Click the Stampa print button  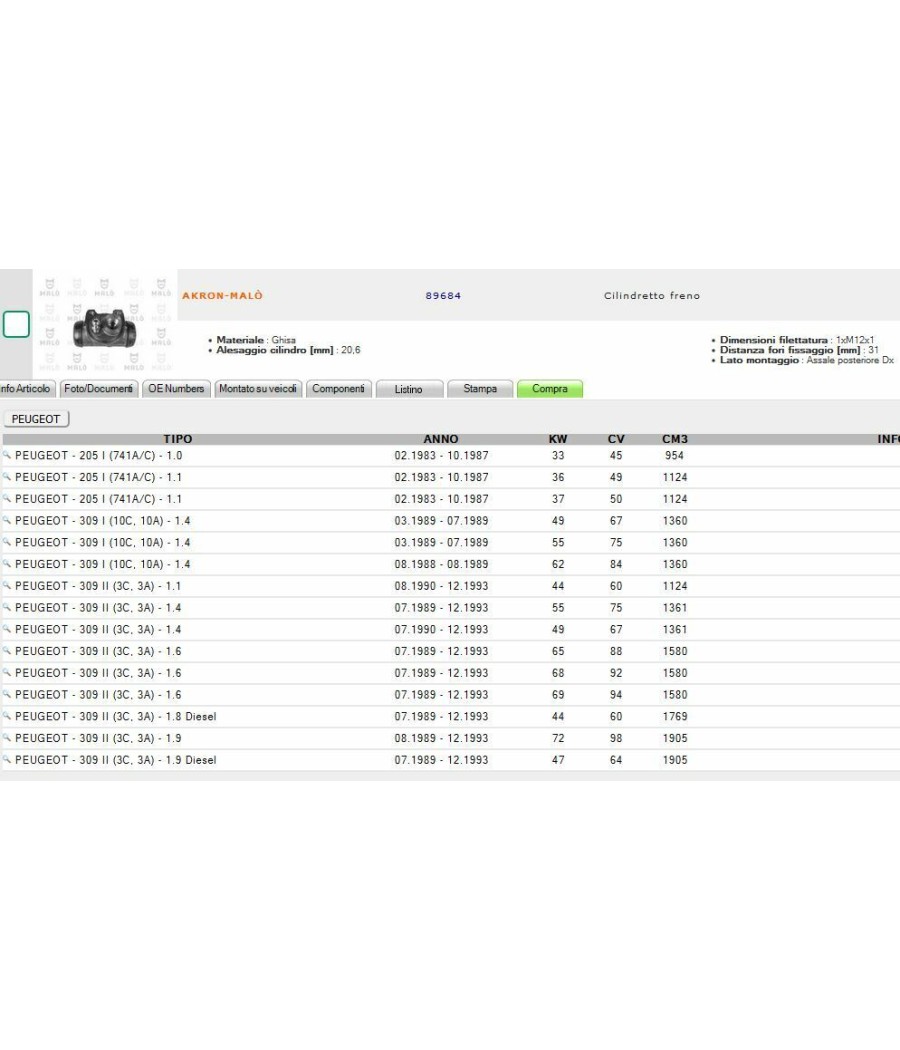pyautogui.click(x=480, y=389)
